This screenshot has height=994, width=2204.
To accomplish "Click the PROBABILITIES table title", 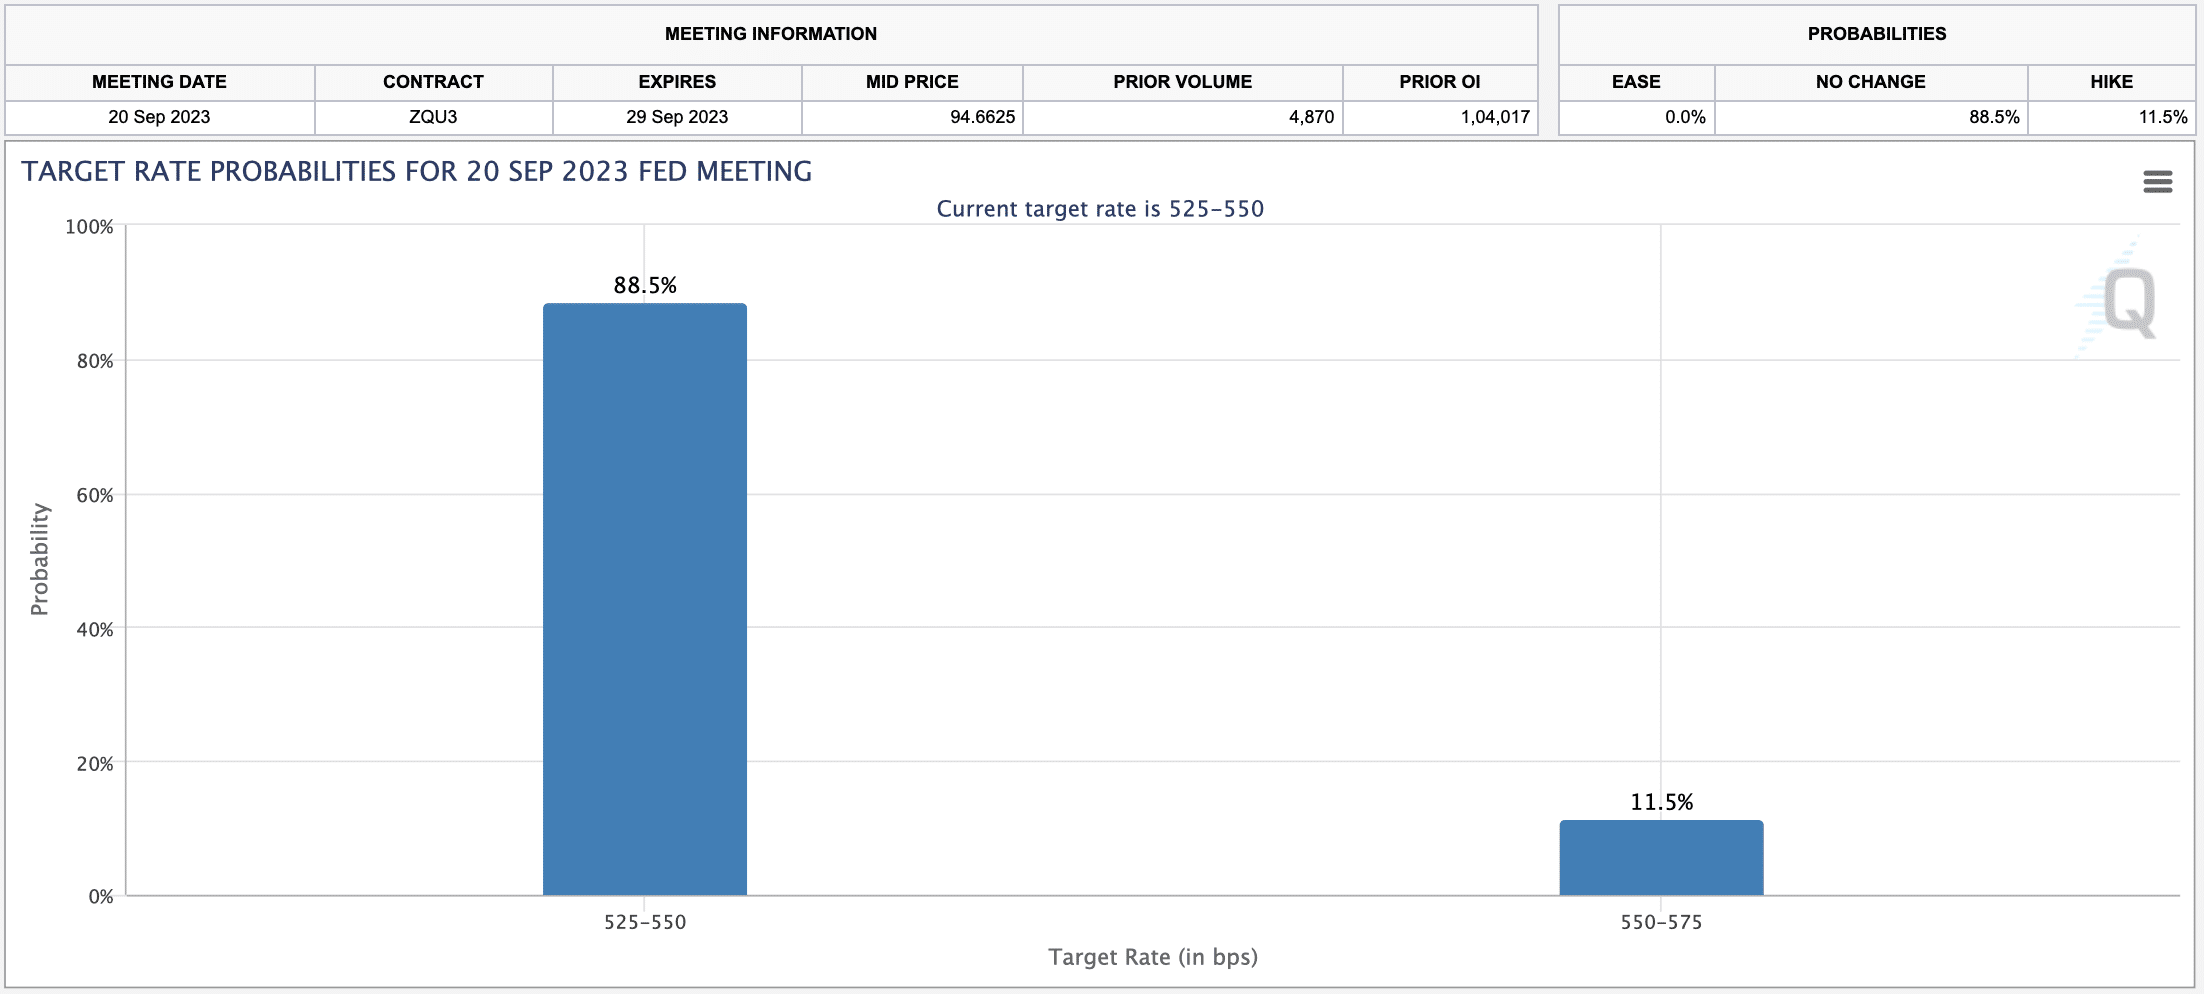I will (x=1877, y=34).
